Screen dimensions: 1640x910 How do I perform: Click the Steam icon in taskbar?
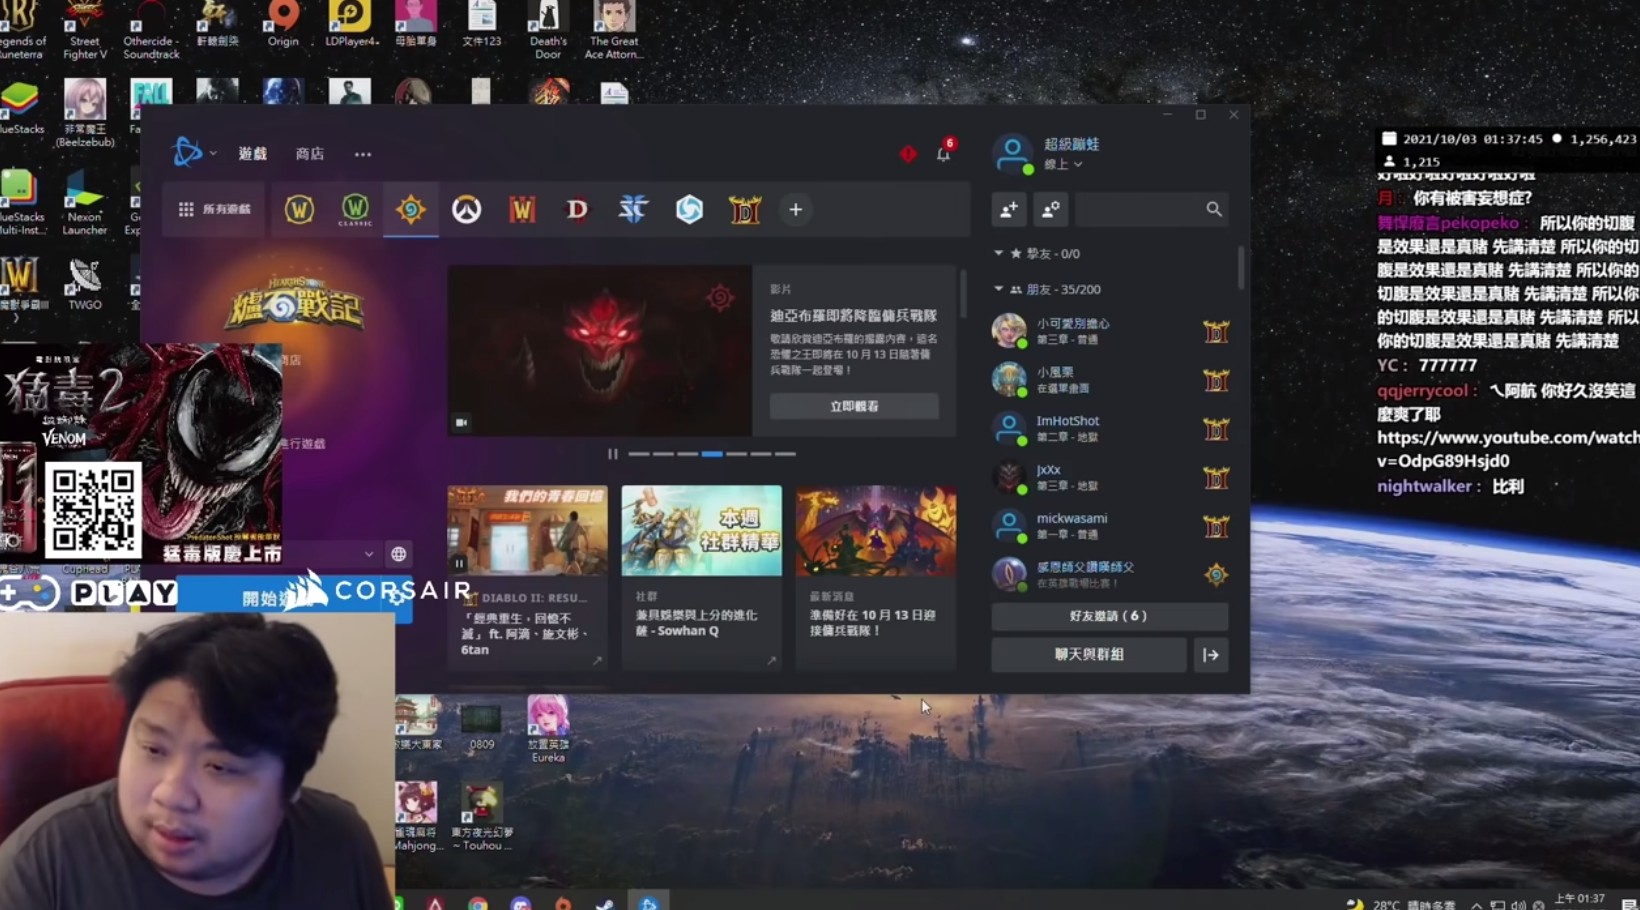click(605, 903)
